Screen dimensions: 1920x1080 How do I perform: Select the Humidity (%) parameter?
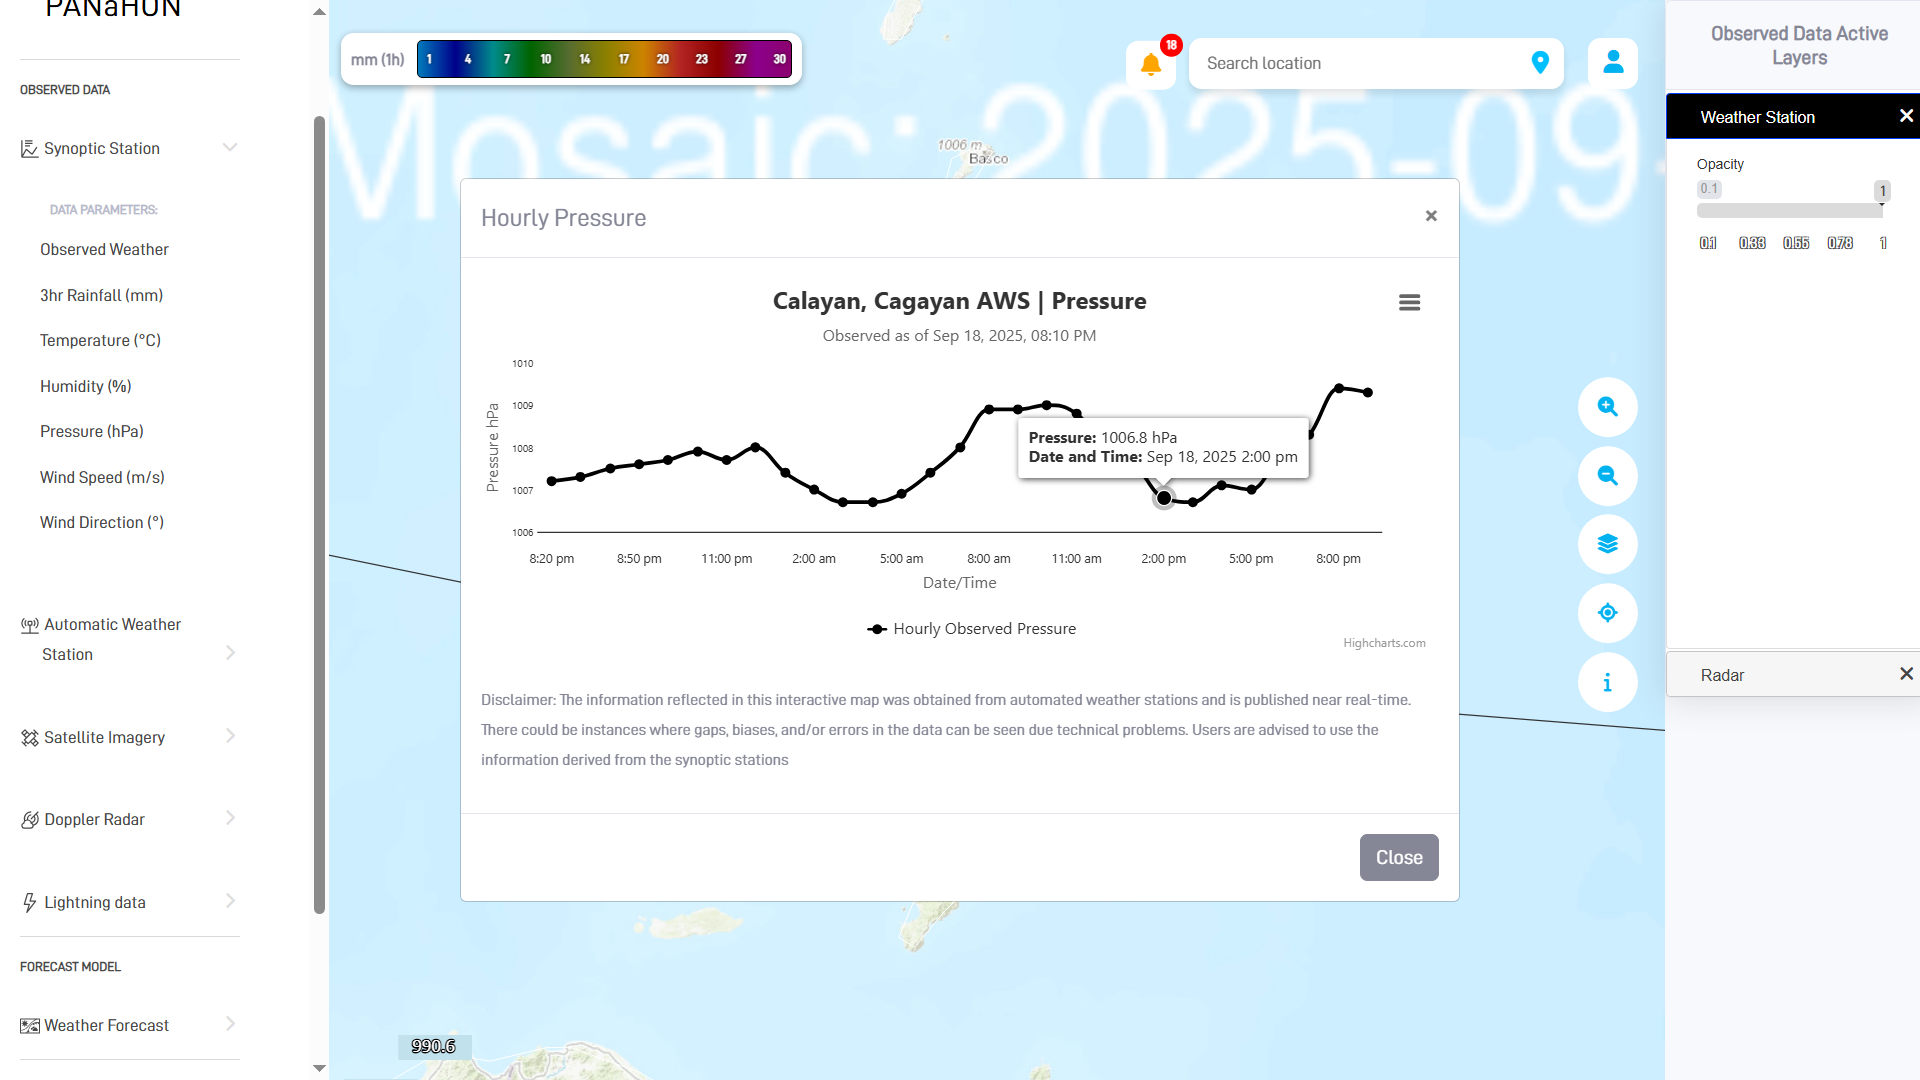[86, 386]
